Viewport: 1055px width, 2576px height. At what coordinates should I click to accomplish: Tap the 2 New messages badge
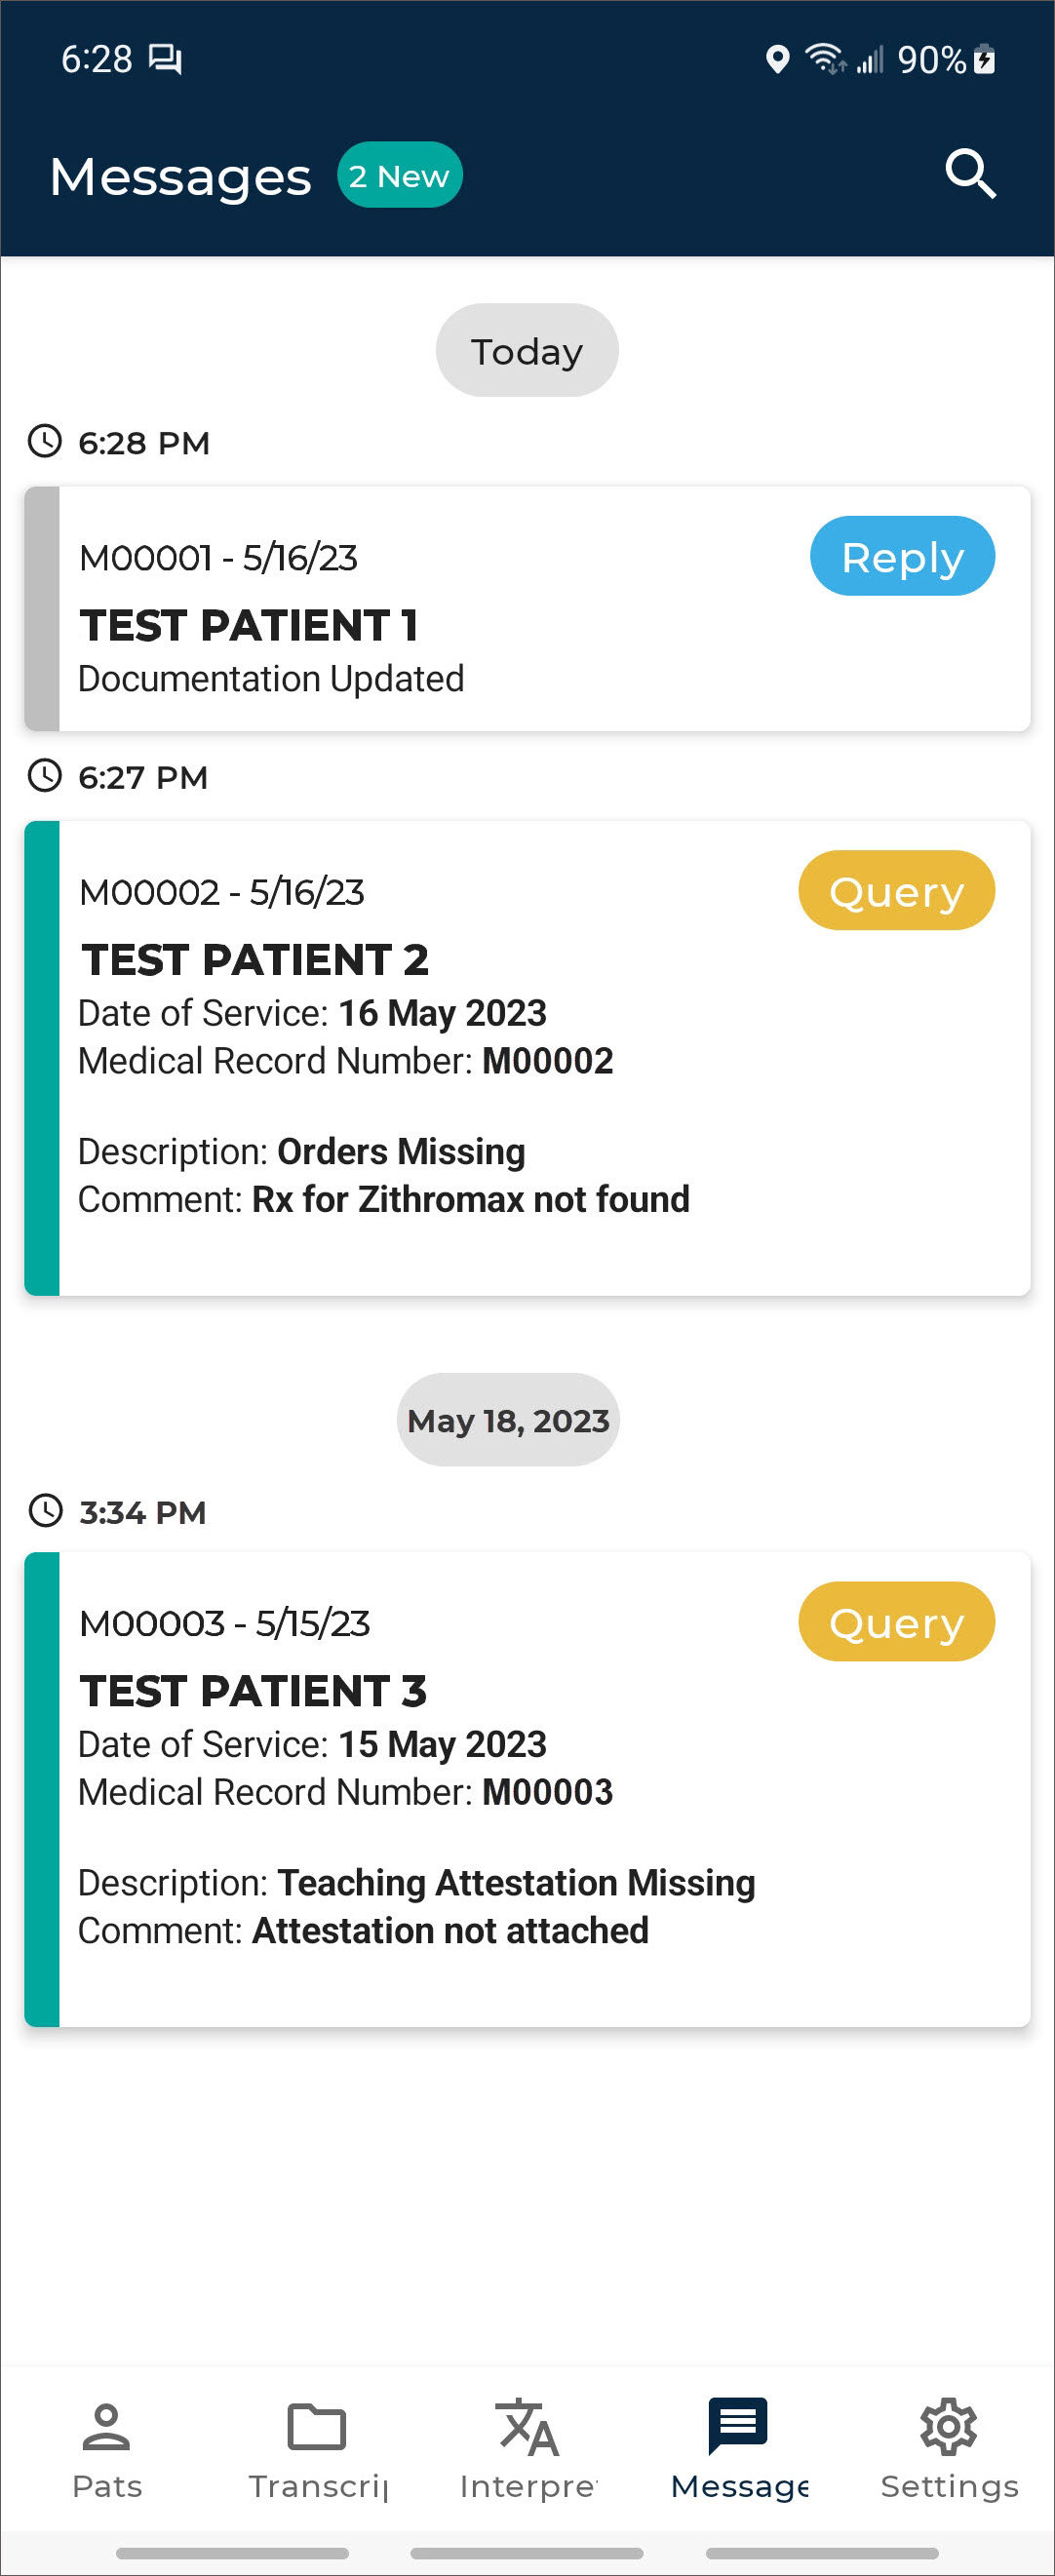(x=399, y=176)
